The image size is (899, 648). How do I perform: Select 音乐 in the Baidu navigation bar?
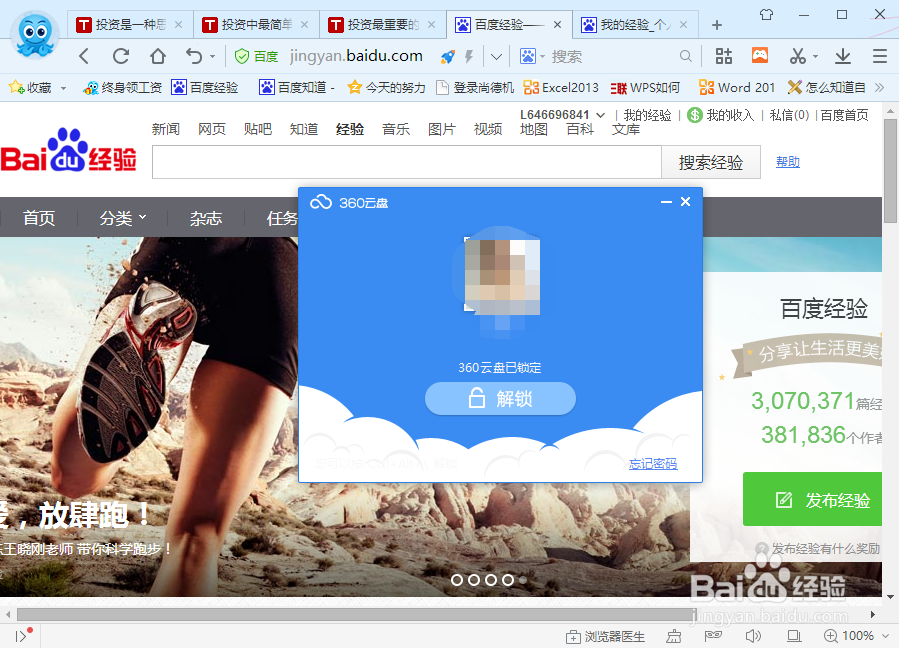click(395, 129)
